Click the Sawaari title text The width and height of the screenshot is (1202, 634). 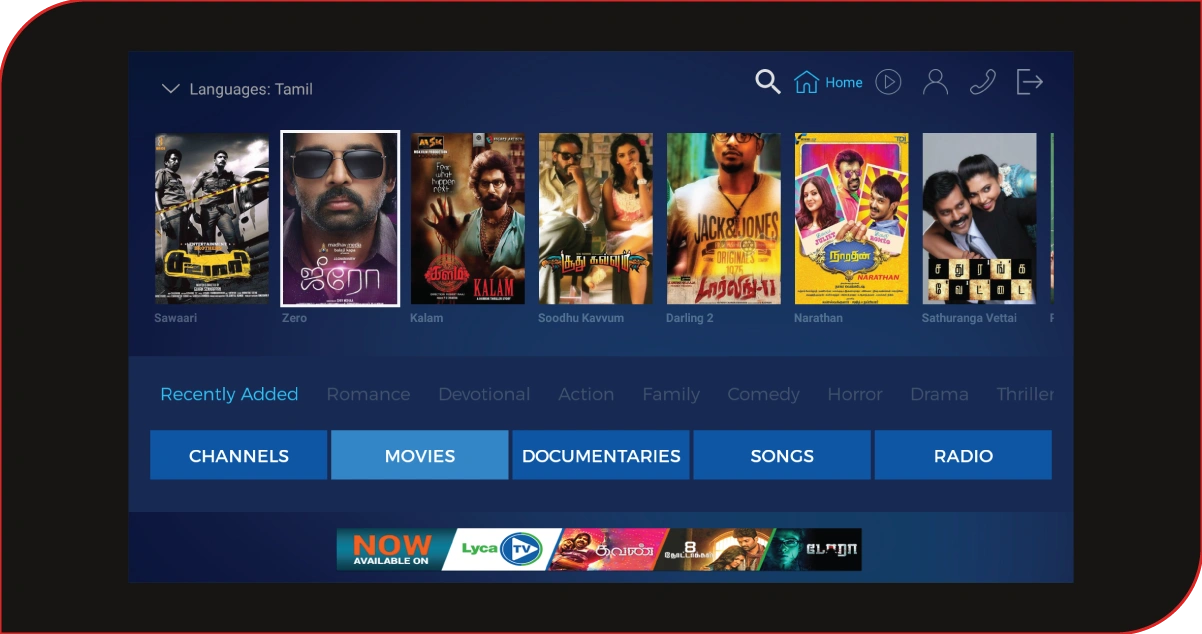click(x=176, y=318)
